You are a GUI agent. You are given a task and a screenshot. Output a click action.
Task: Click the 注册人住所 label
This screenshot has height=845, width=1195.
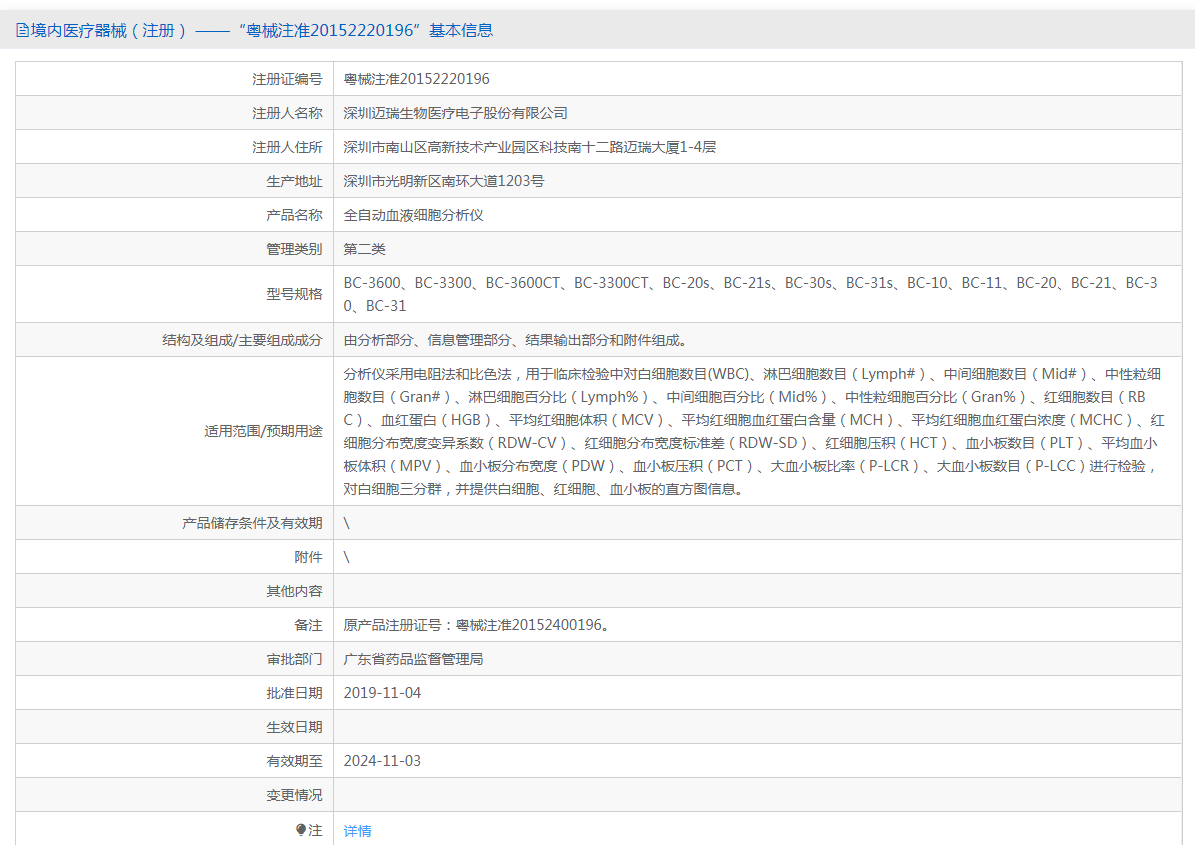point(287,147)
